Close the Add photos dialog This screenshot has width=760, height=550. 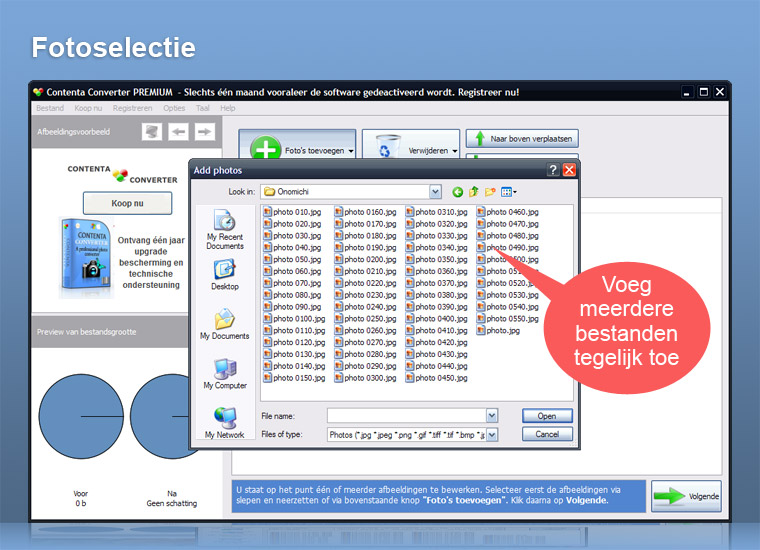pos(569,170)
